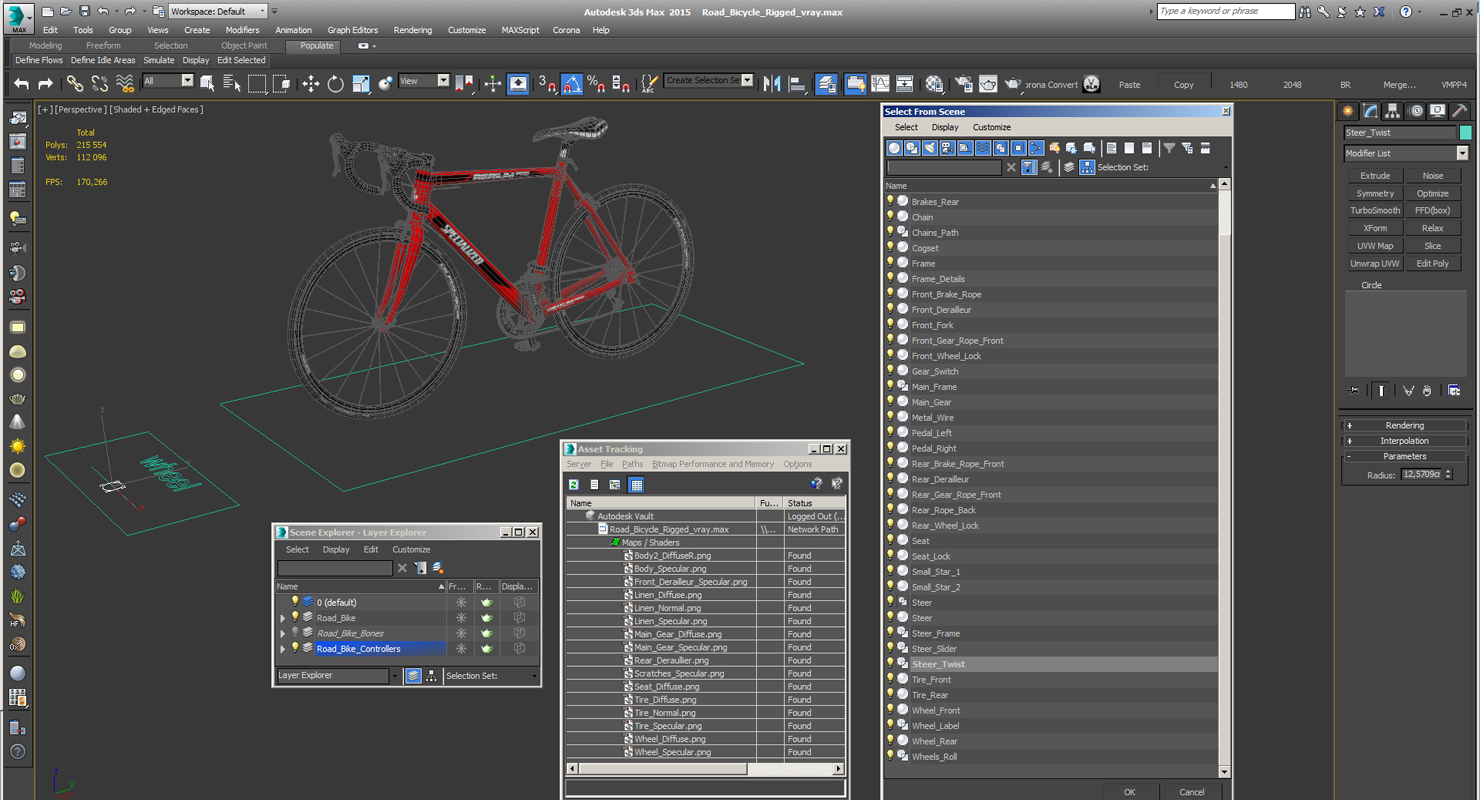
Task: Switch to the Create command panel tab
Action: 1349,111
